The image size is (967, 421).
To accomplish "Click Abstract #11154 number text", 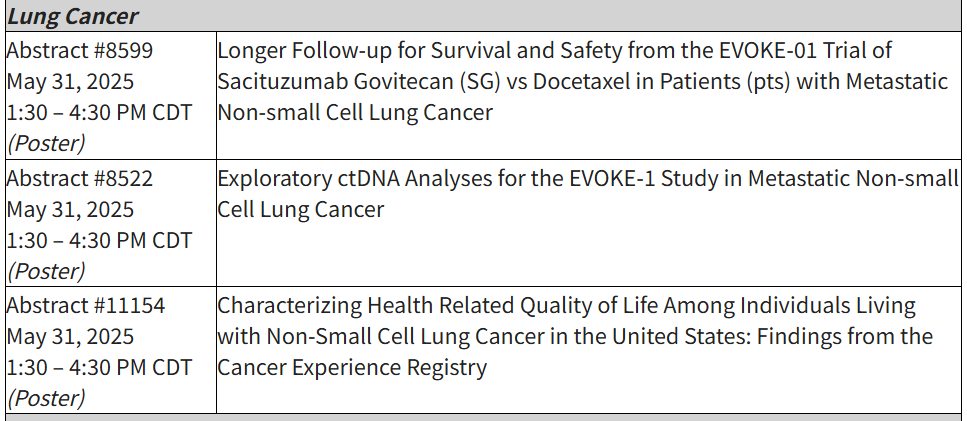I will (x=86, y=305).
